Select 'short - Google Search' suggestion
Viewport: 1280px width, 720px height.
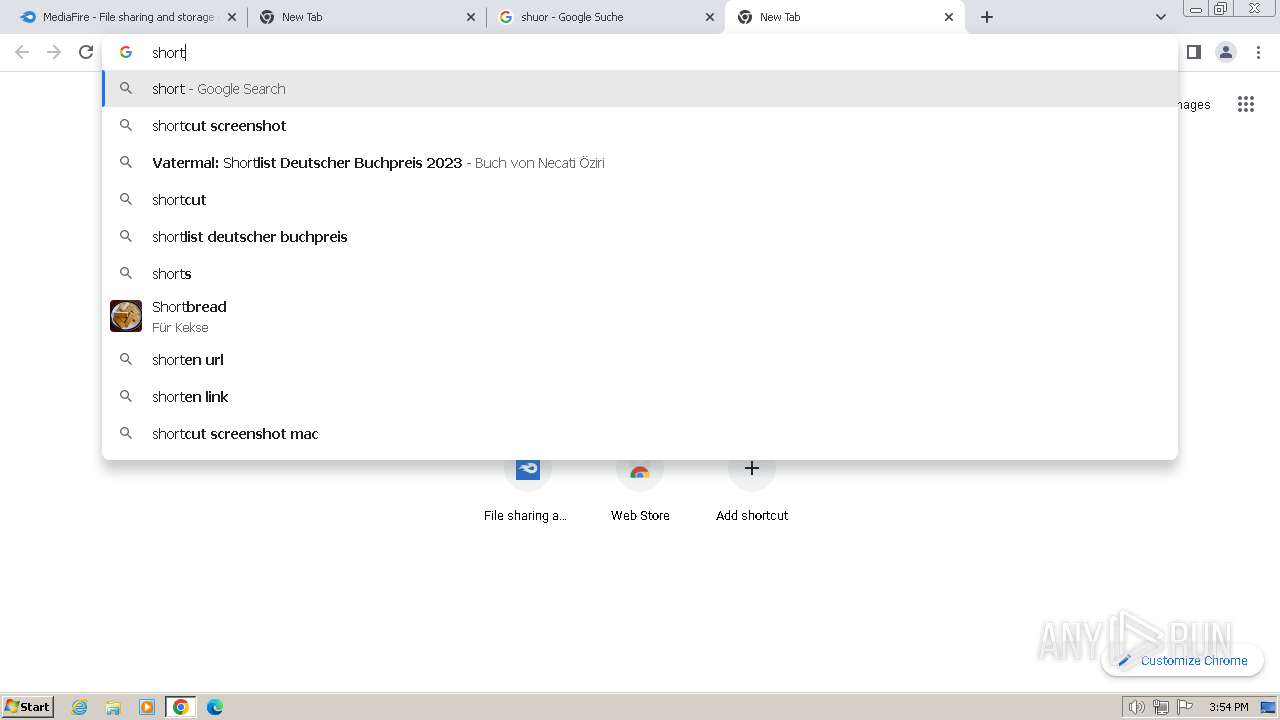point(640,89)
